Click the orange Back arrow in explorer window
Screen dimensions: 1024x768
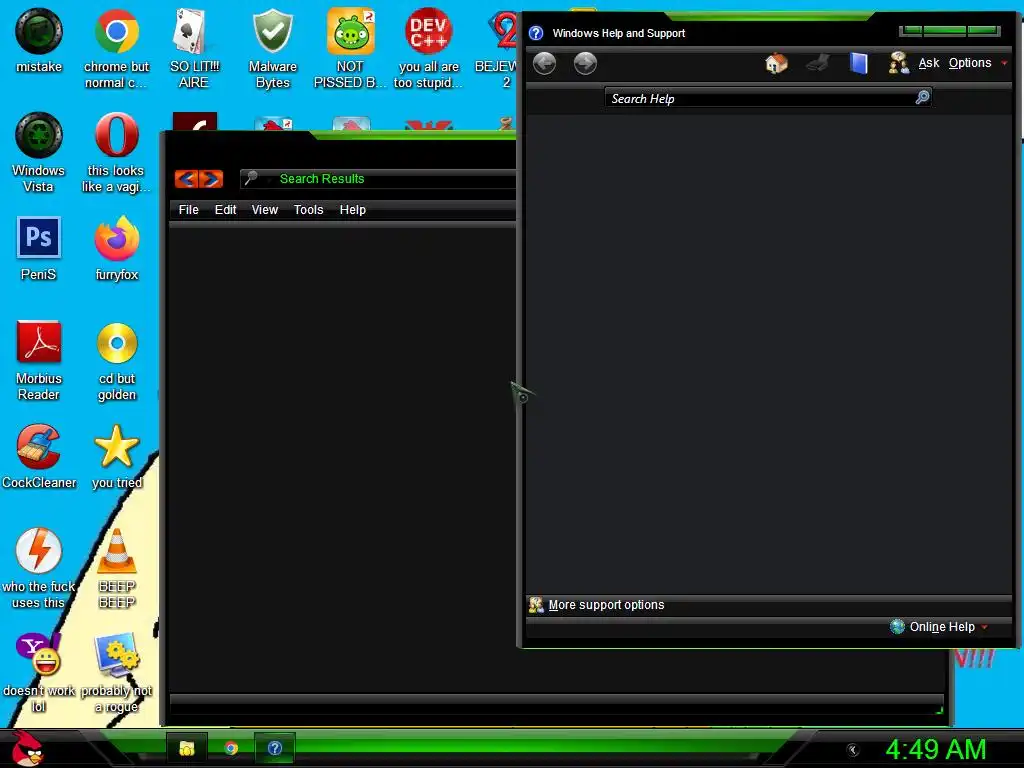[186, 179]
